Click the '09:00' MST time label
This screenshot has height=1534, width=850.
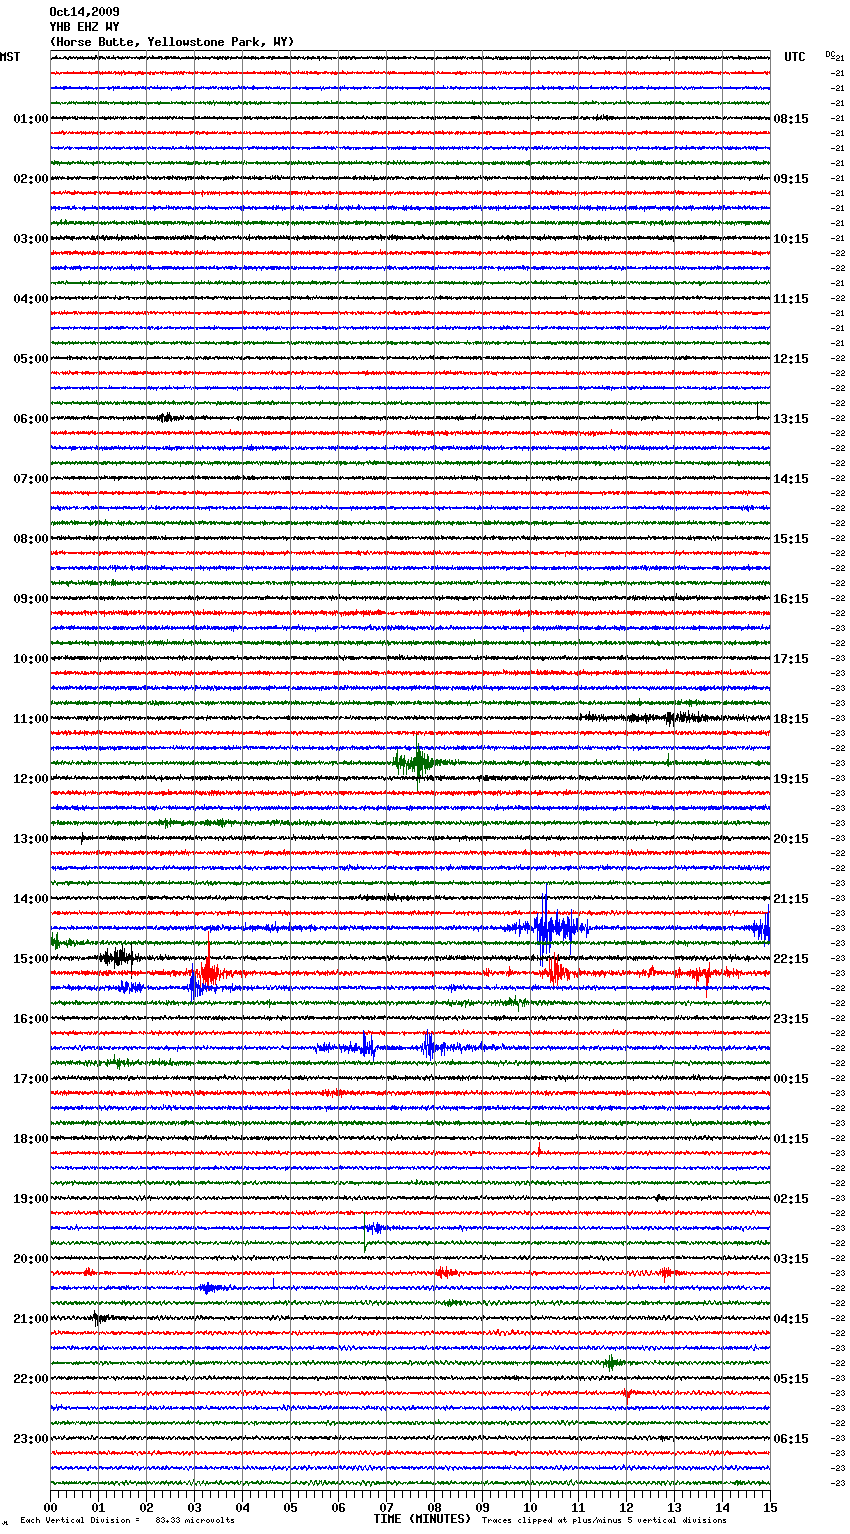(31, 599)
